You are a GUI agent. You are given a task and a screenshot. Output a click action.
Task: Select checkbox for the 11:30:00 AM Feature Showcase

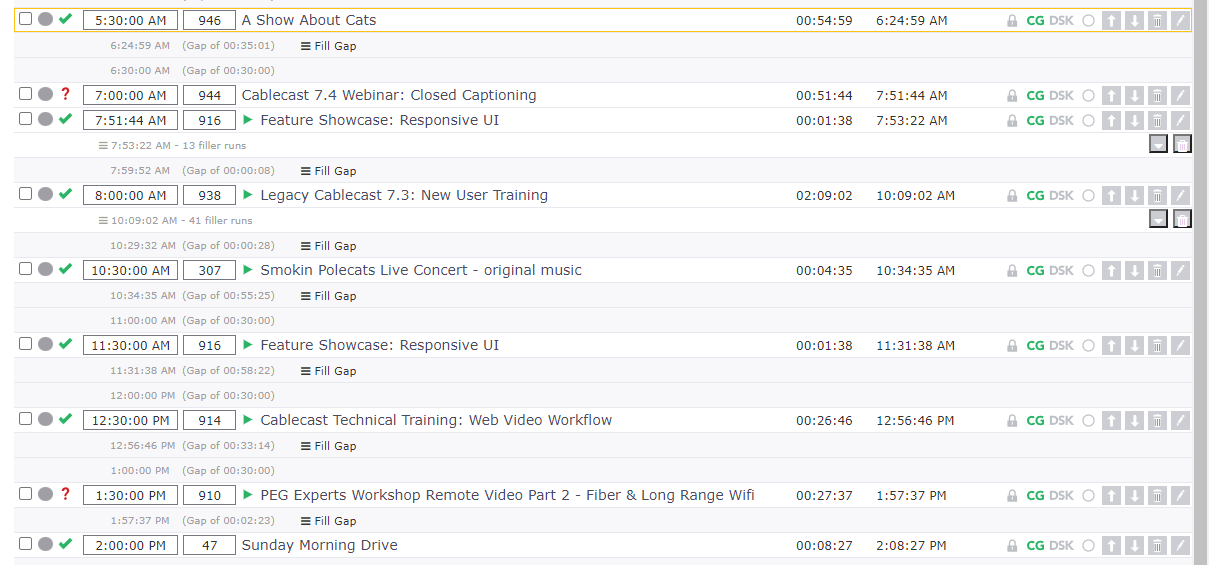[26, 344]
